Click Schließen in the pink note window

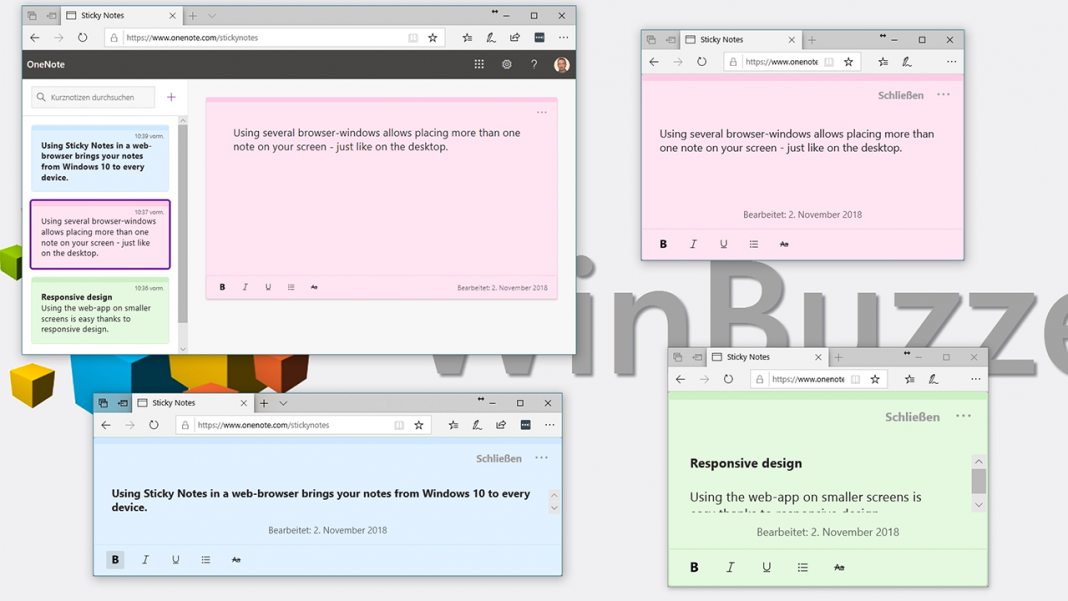pos(900,95)
